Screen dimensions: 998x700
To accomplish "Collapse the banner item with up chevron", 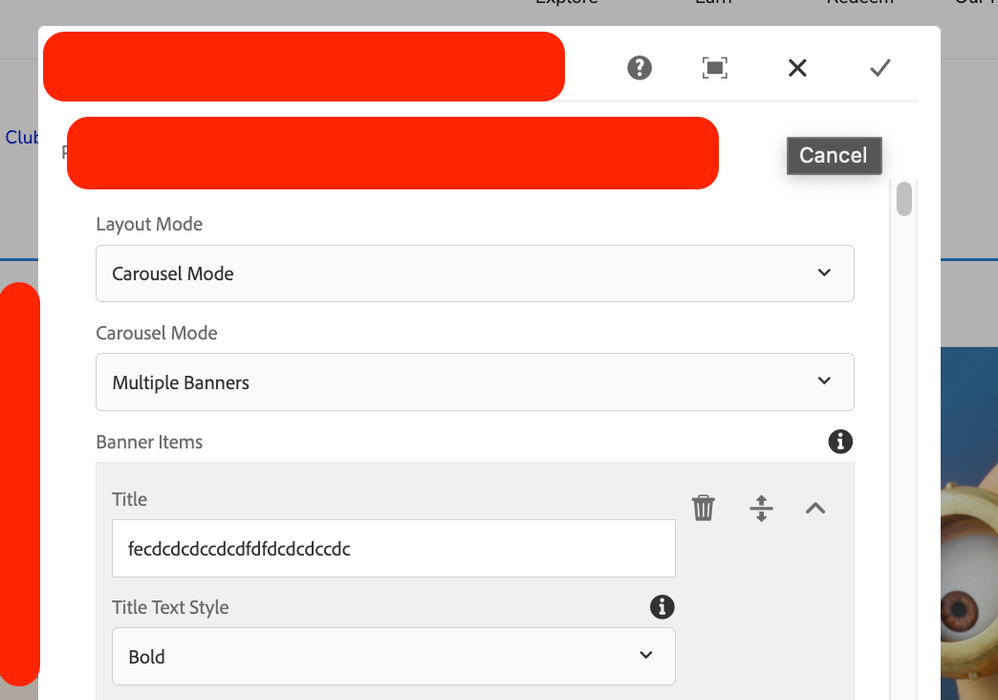I will 816,508.
